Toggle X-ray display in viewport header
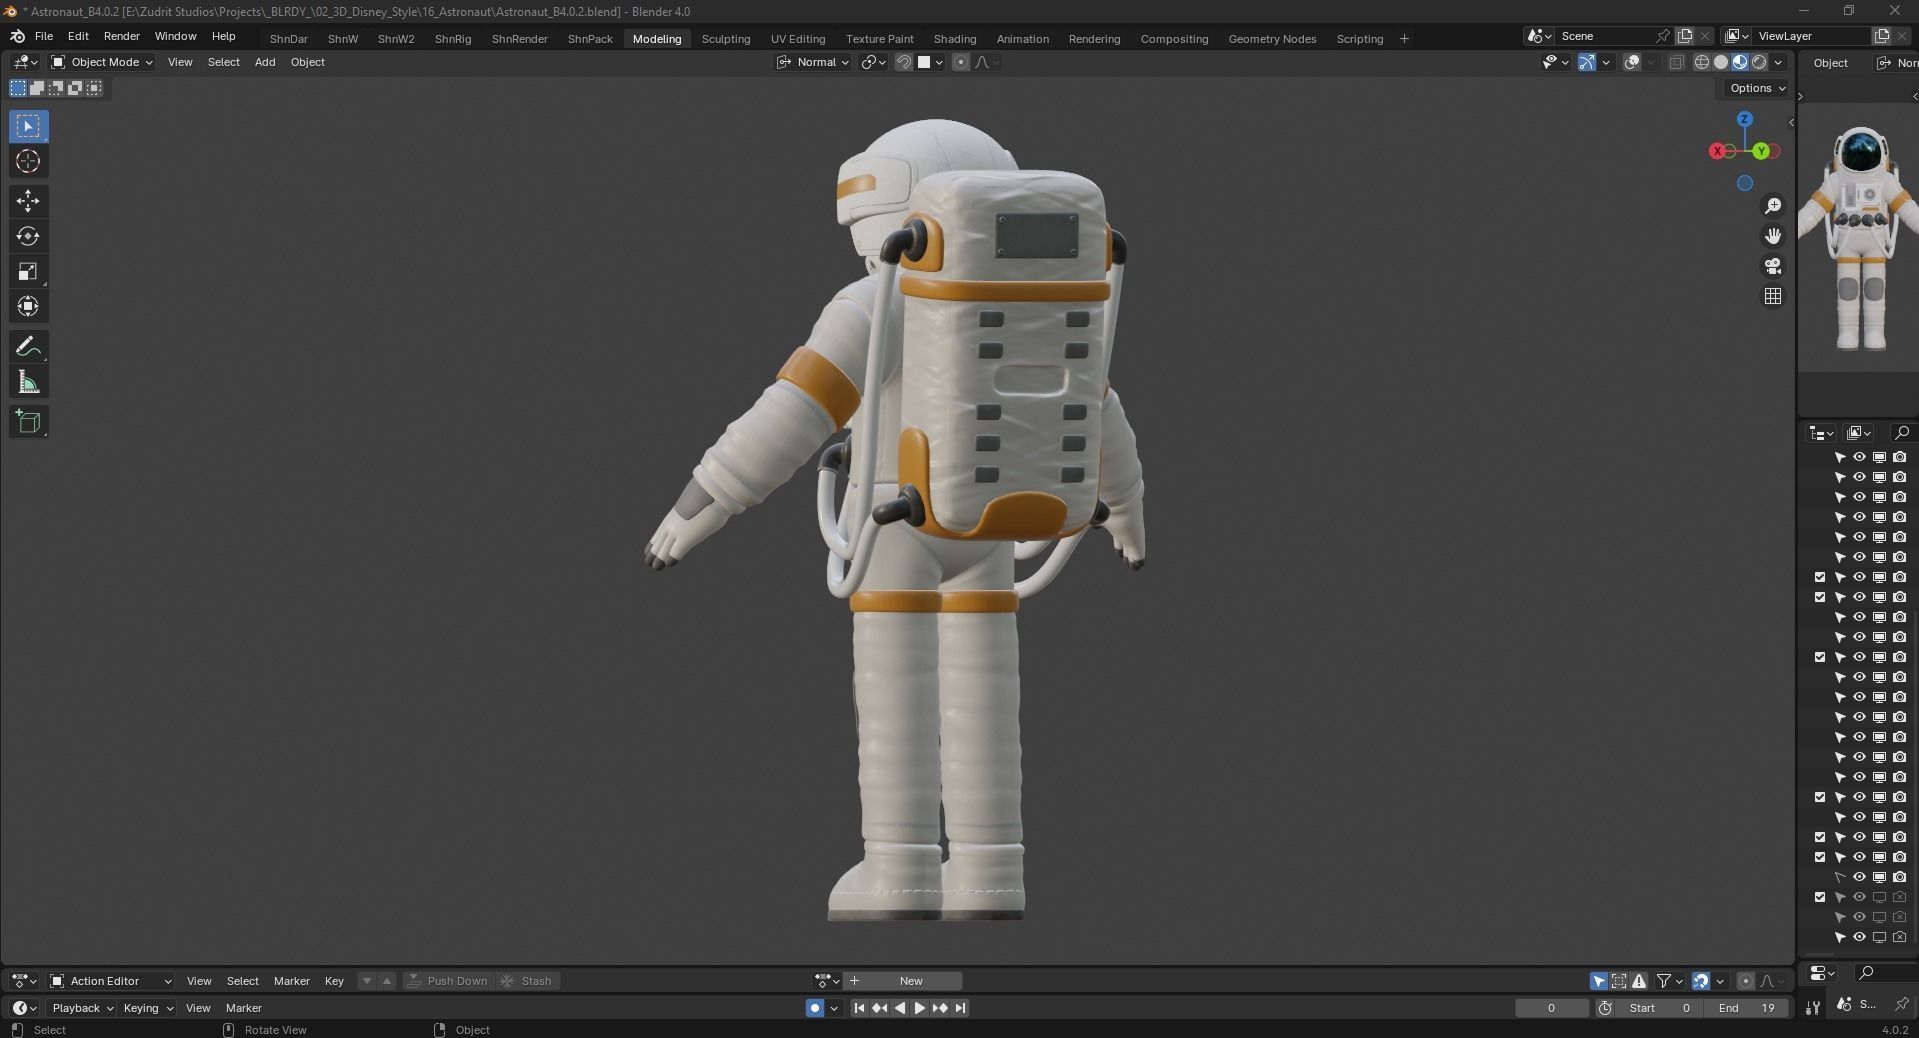 coord(1677,62)
